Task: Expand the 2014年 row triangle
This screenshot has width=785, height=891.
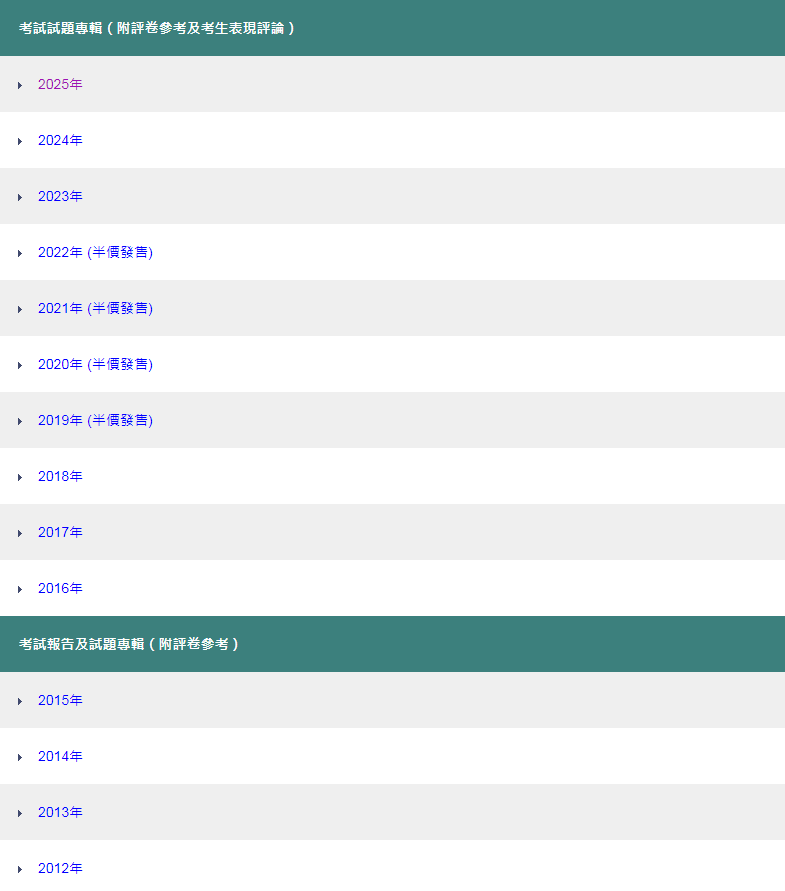Action: point(20,757)
